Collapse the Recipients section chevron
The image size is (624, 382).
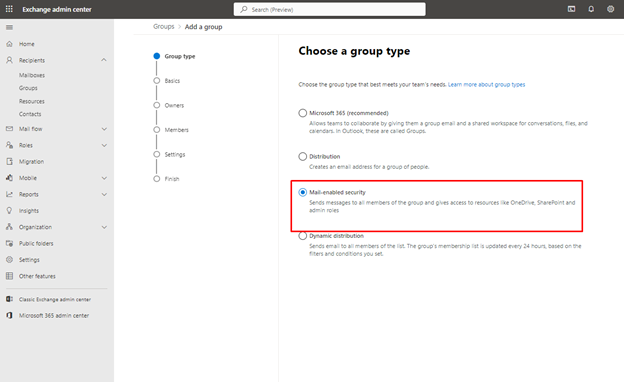tap(104, 60)
